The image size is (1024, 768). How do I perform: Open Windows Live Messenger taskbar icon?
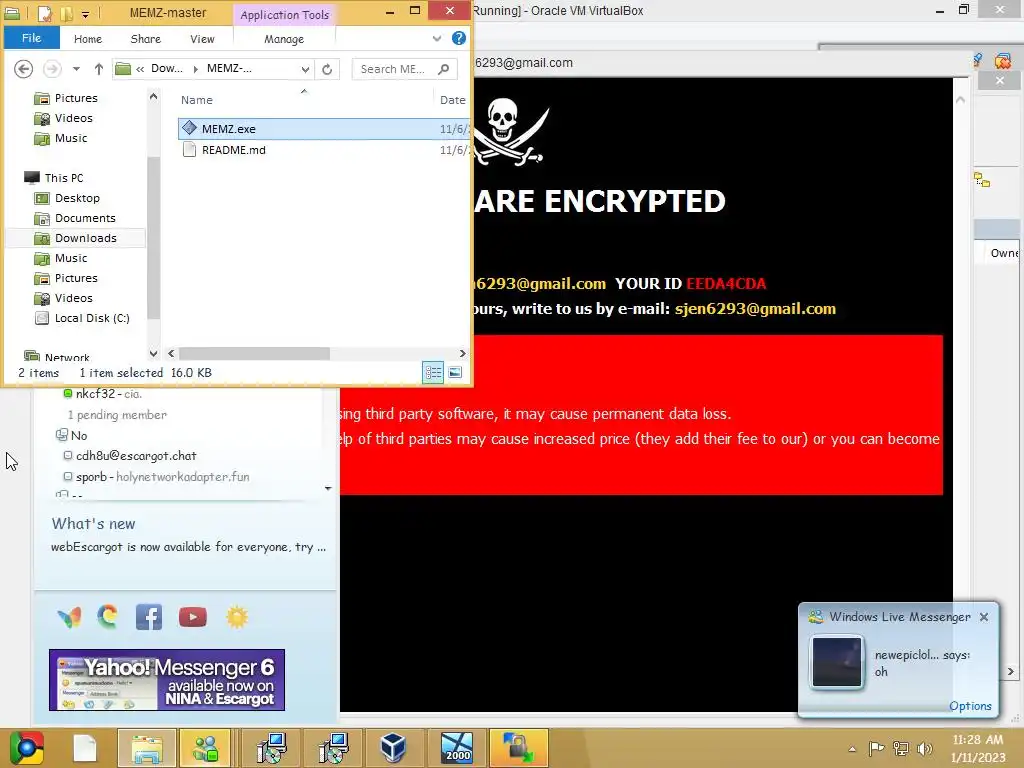[x=206, y=748]
